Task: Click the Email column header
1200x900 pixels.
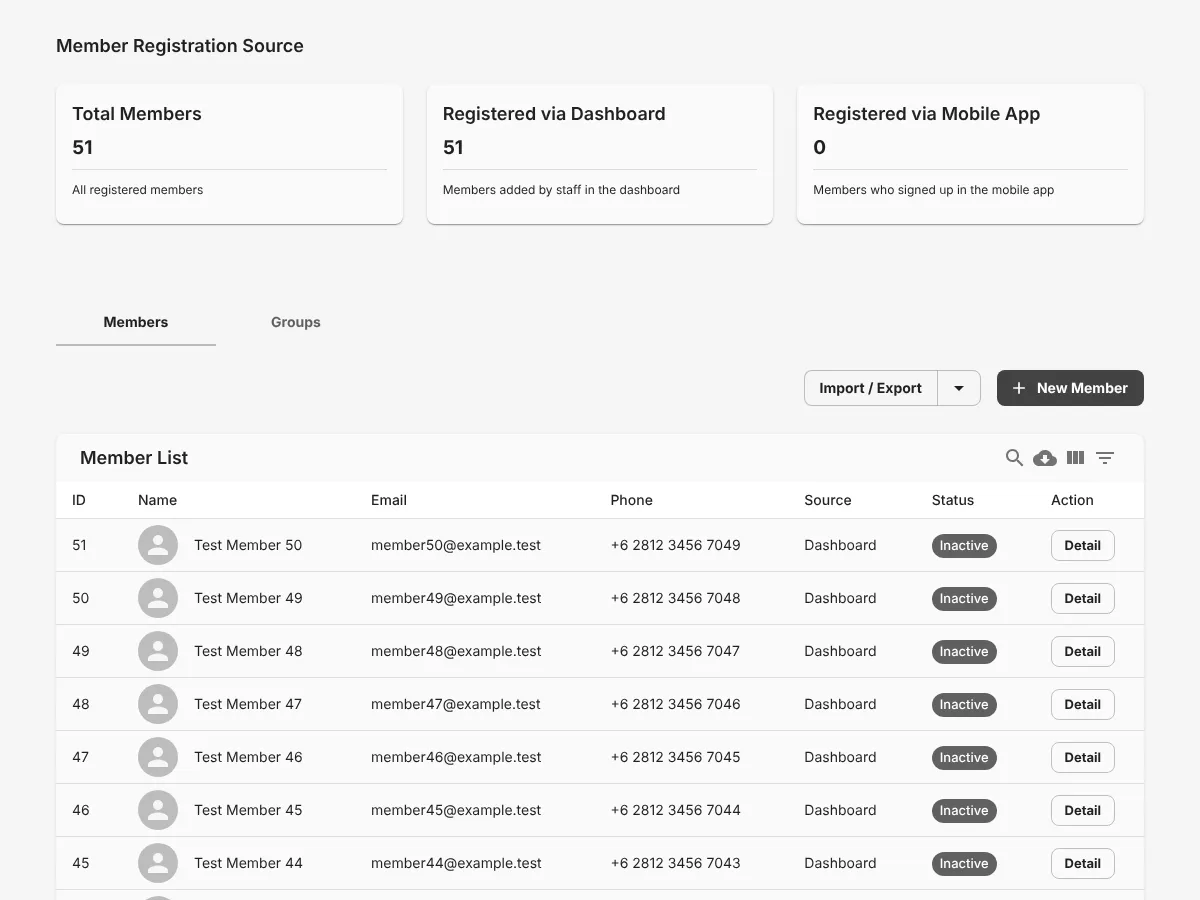Action: click(389, 500)
